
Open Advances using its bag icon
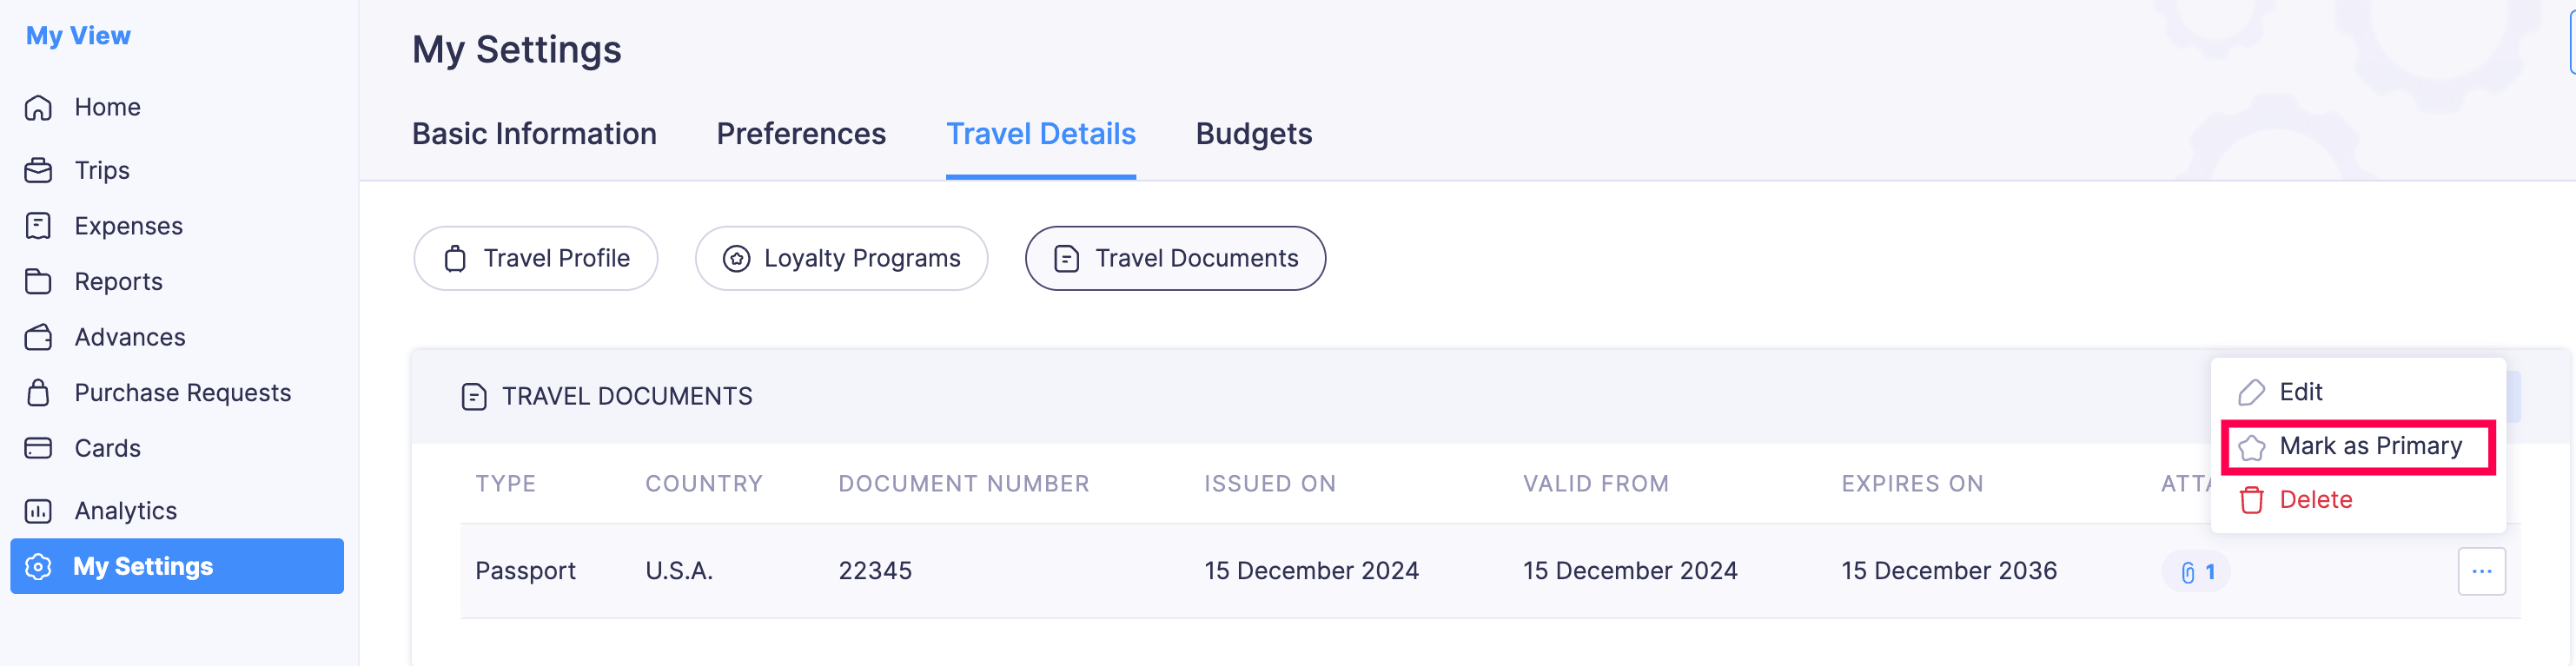[x=38, y=337]
